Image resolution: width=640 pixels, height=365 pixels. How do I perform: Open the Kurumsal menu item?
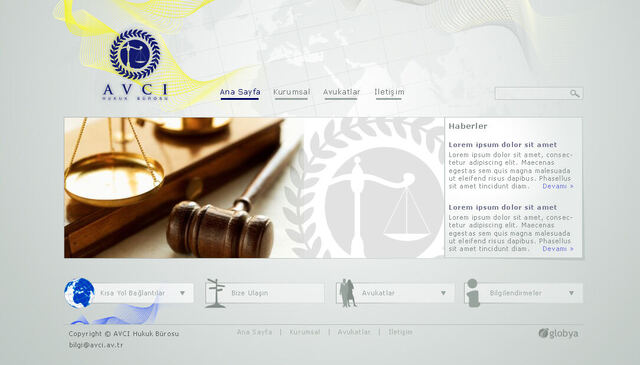click(x=291, y=92)
